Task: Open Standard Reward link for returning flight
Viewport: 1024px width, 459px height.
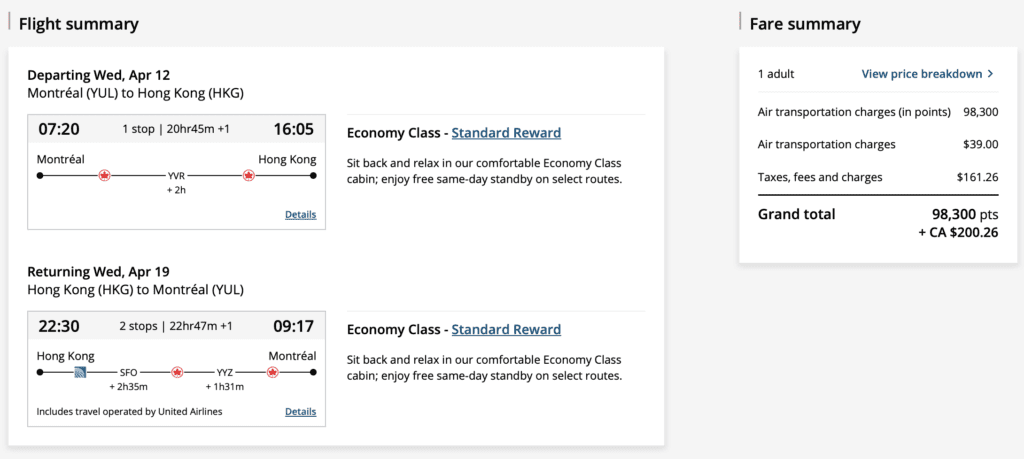Action: point(506,330)
